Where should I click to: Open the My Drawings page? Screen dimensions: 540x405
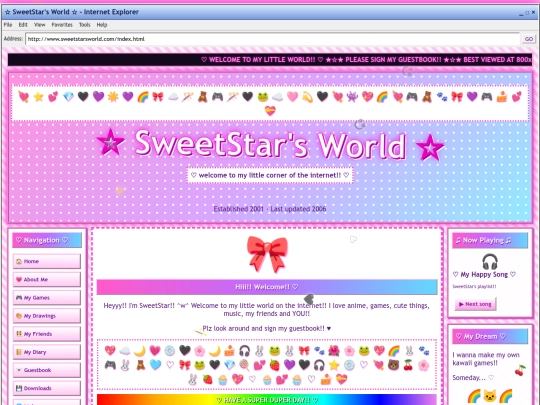click(x=47, y=316)
